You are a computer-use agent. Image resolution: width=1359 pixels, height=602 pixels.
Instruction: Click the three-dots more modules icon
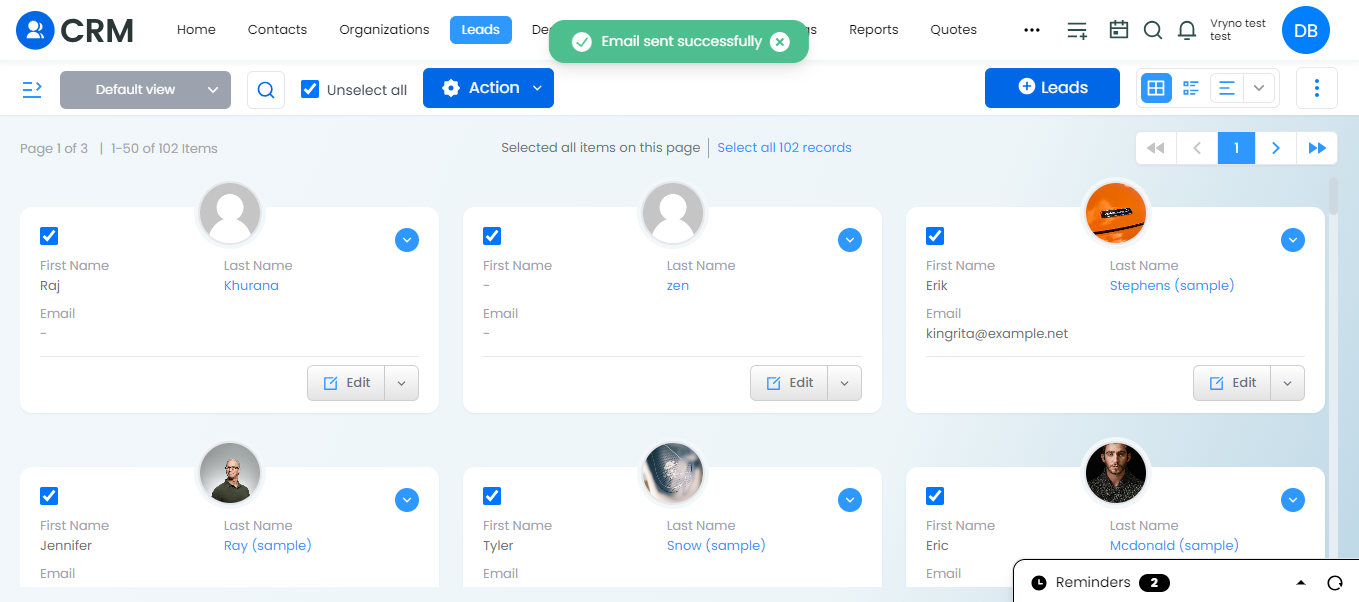(x=1032, y=30)
